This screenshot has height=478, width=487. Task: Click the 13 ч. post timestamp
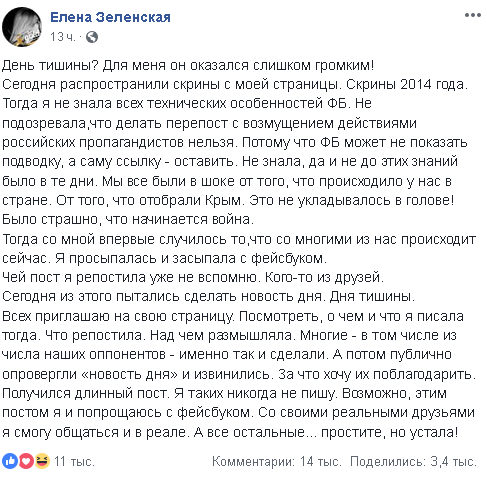63,37
